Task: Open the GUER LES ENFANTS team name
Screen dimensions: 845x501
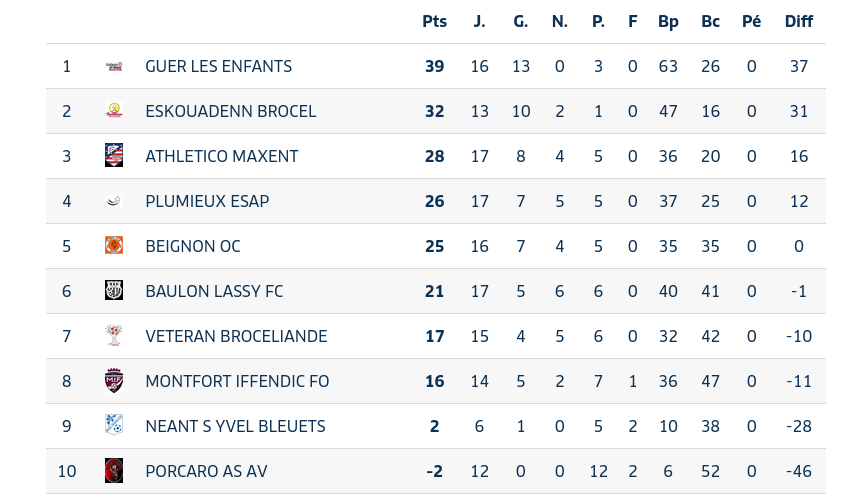Action: click(x=218, y=66)
